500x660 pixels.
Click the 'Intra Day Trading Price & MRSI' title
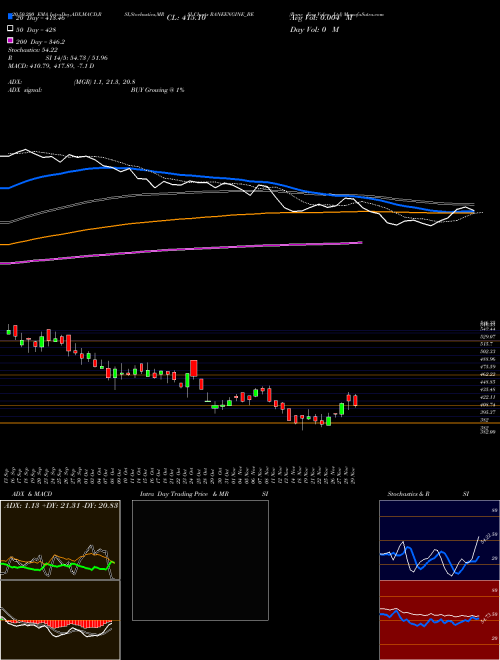tap(204, 494)
